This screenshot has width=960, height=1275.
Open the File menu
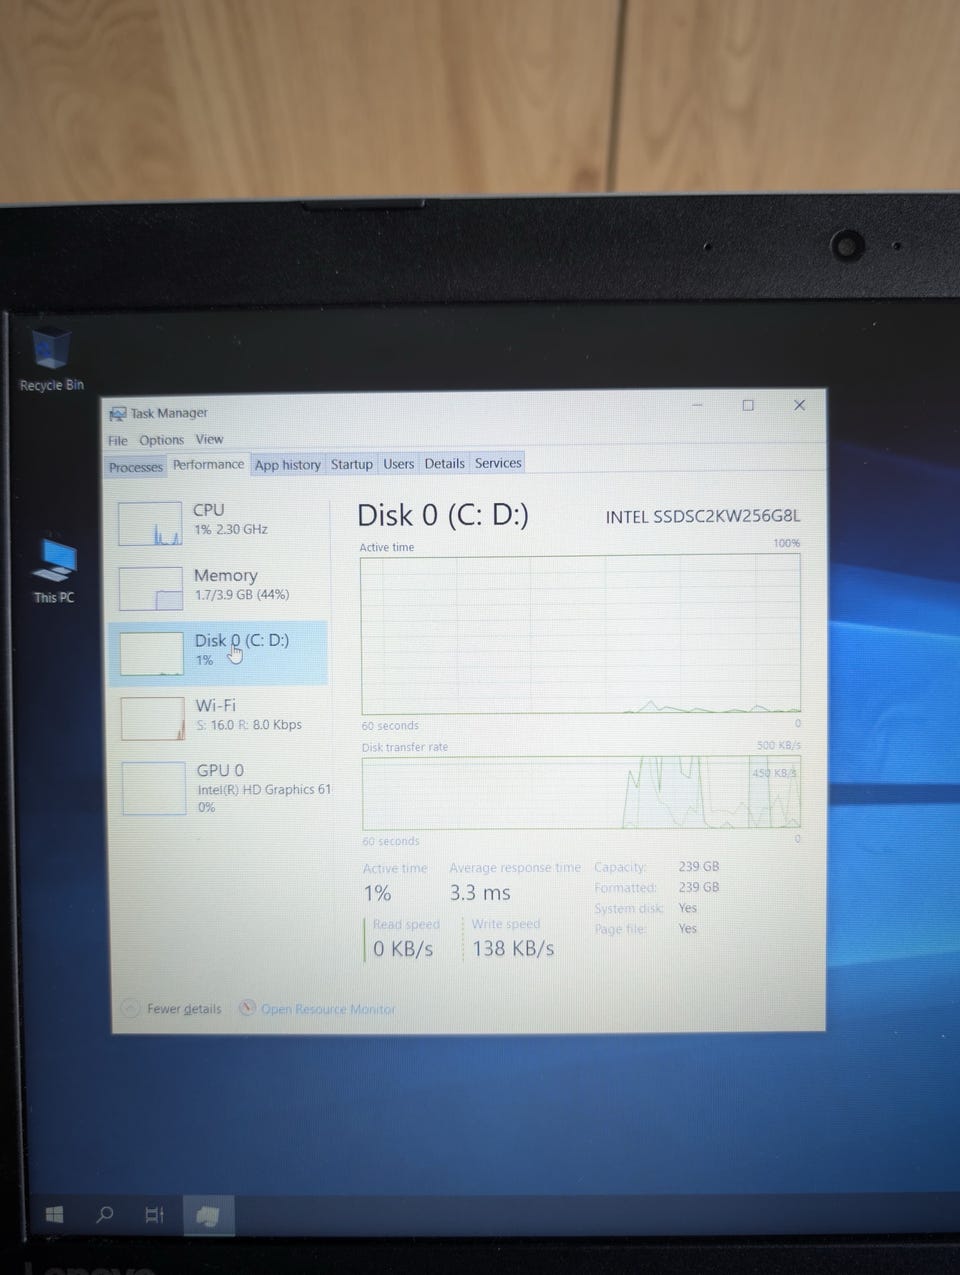pos(118,440)
